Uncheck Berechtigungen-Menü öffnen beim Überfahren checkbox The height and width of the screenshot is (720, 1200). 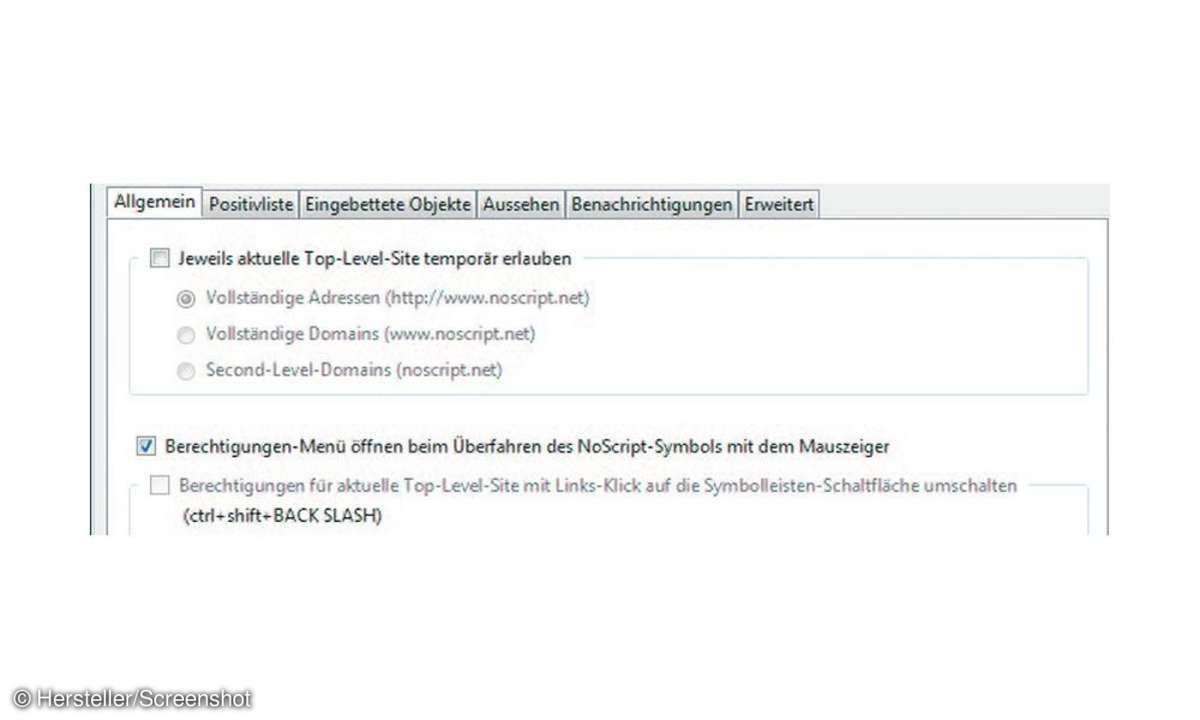(x=146, y=446)
